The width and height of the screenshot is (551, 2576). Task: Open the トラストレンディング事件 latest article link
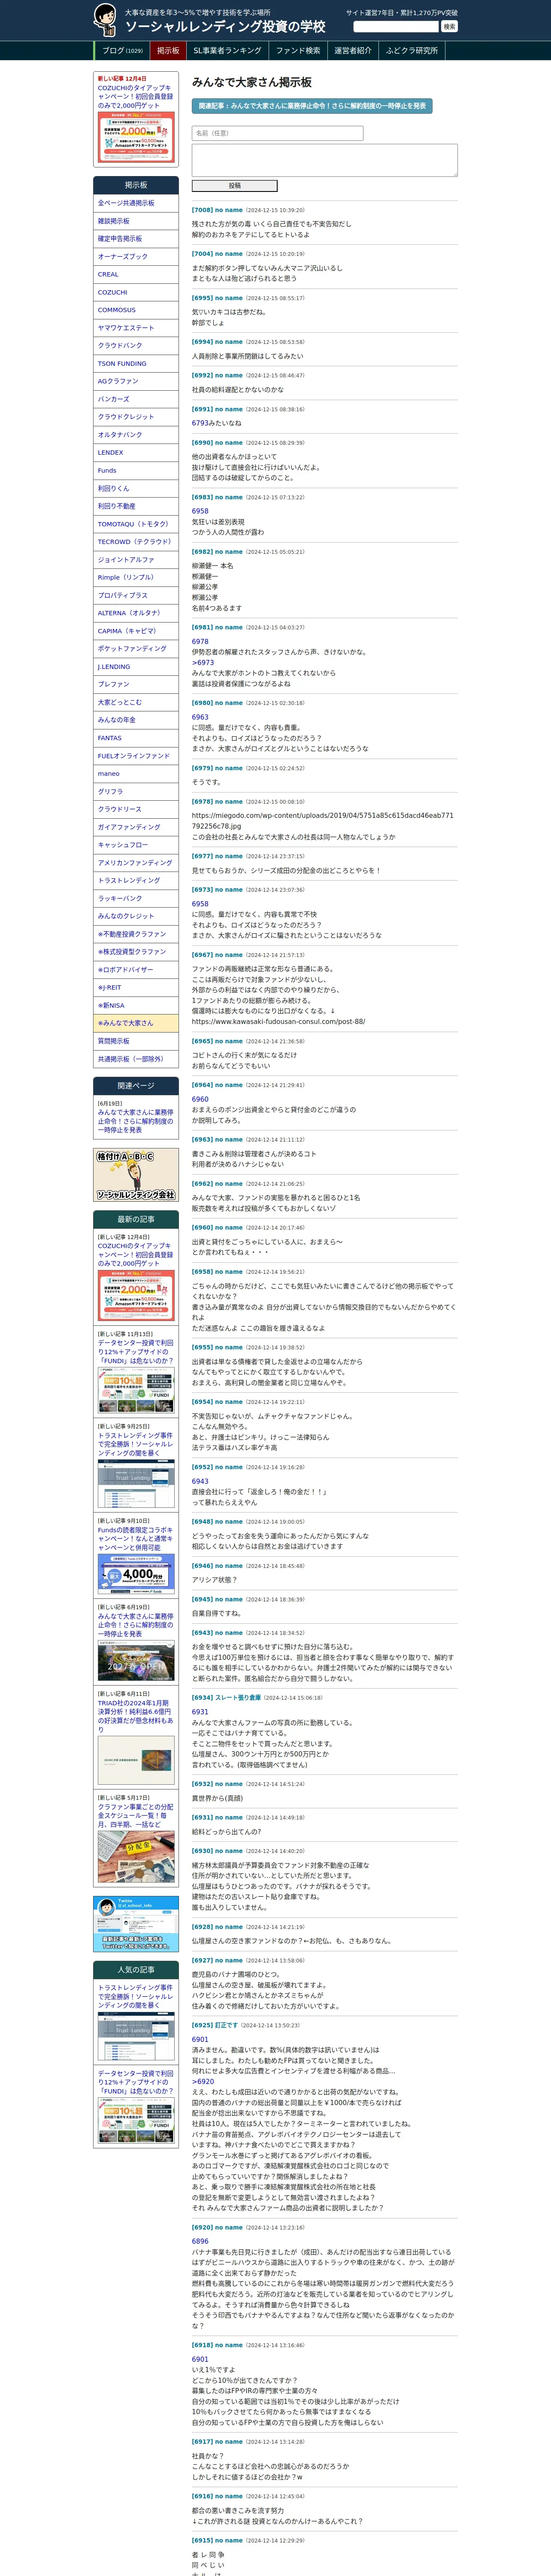(x=136, y=1444)
